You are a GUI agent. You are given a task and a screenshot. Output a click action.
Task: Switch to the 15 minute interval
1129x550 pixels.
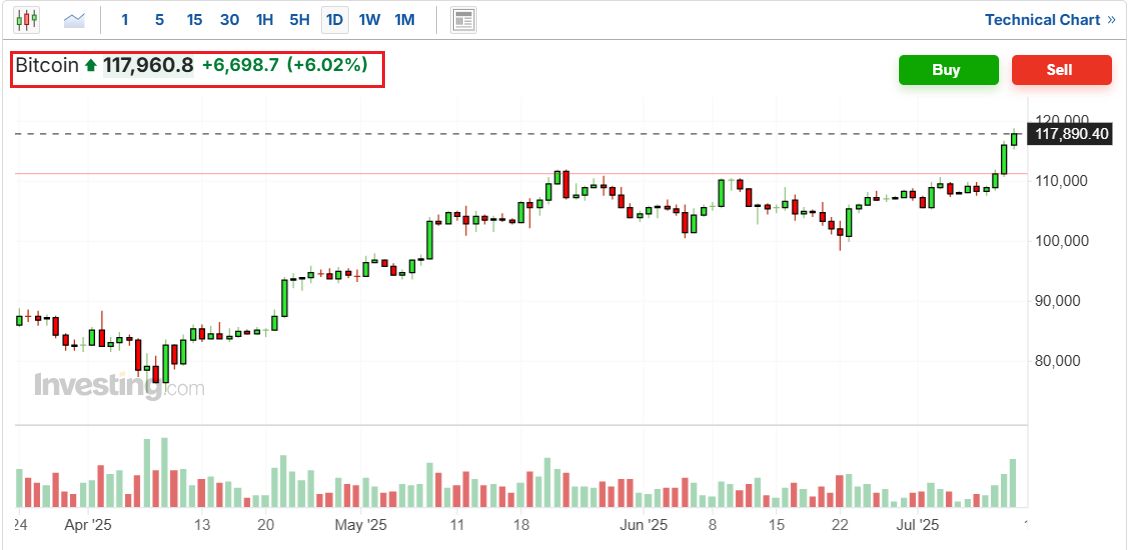194,19
